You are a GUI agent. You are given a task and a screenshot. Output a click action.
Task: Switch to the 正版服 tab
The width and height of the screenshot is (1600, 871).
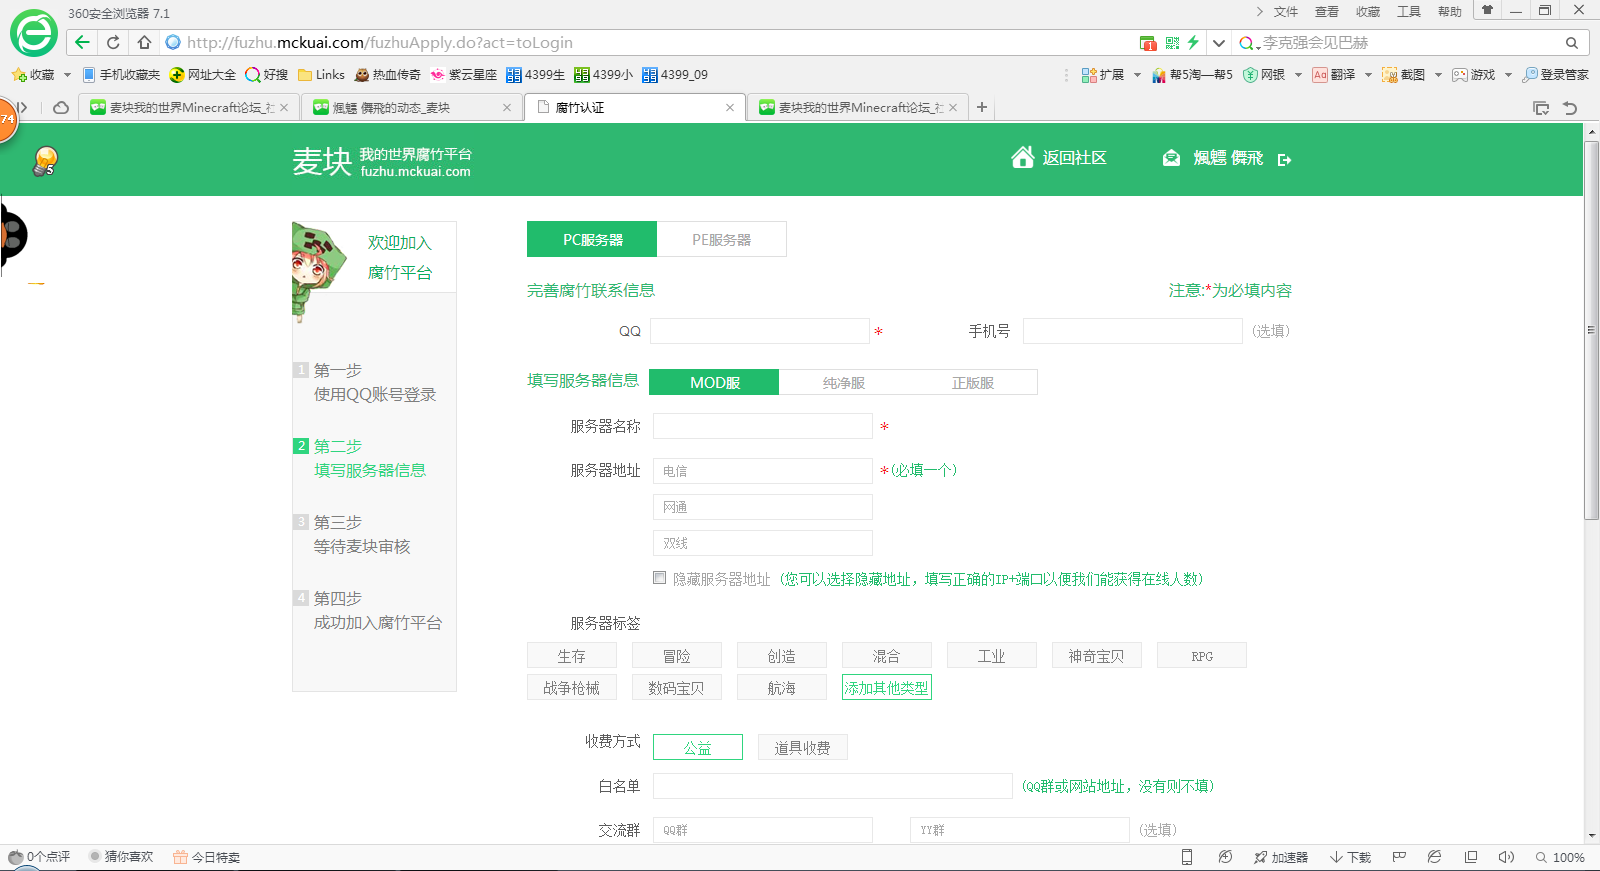click(x=972, y=382)
